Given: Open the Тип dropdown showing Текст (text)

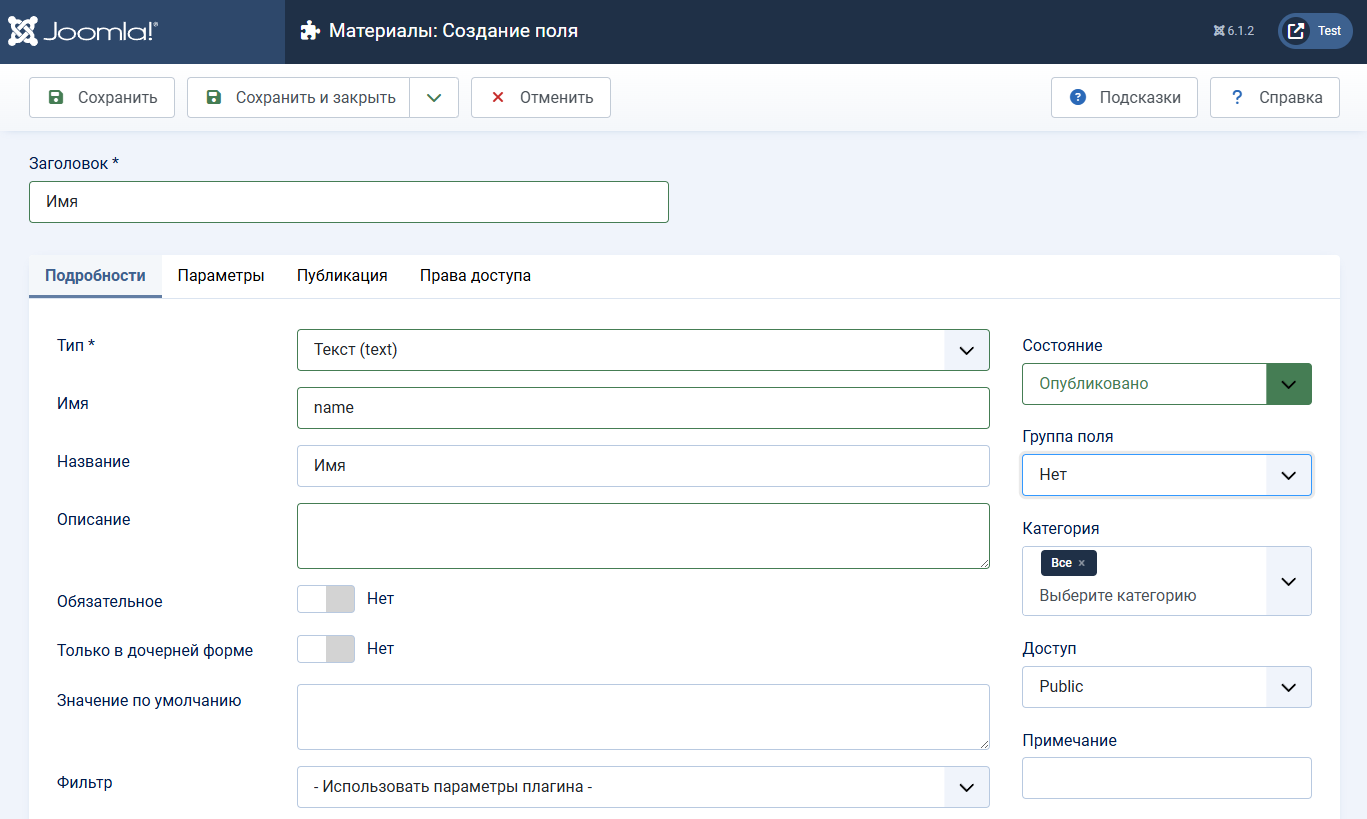Looking at the screenshot, I should click(643, 350).
